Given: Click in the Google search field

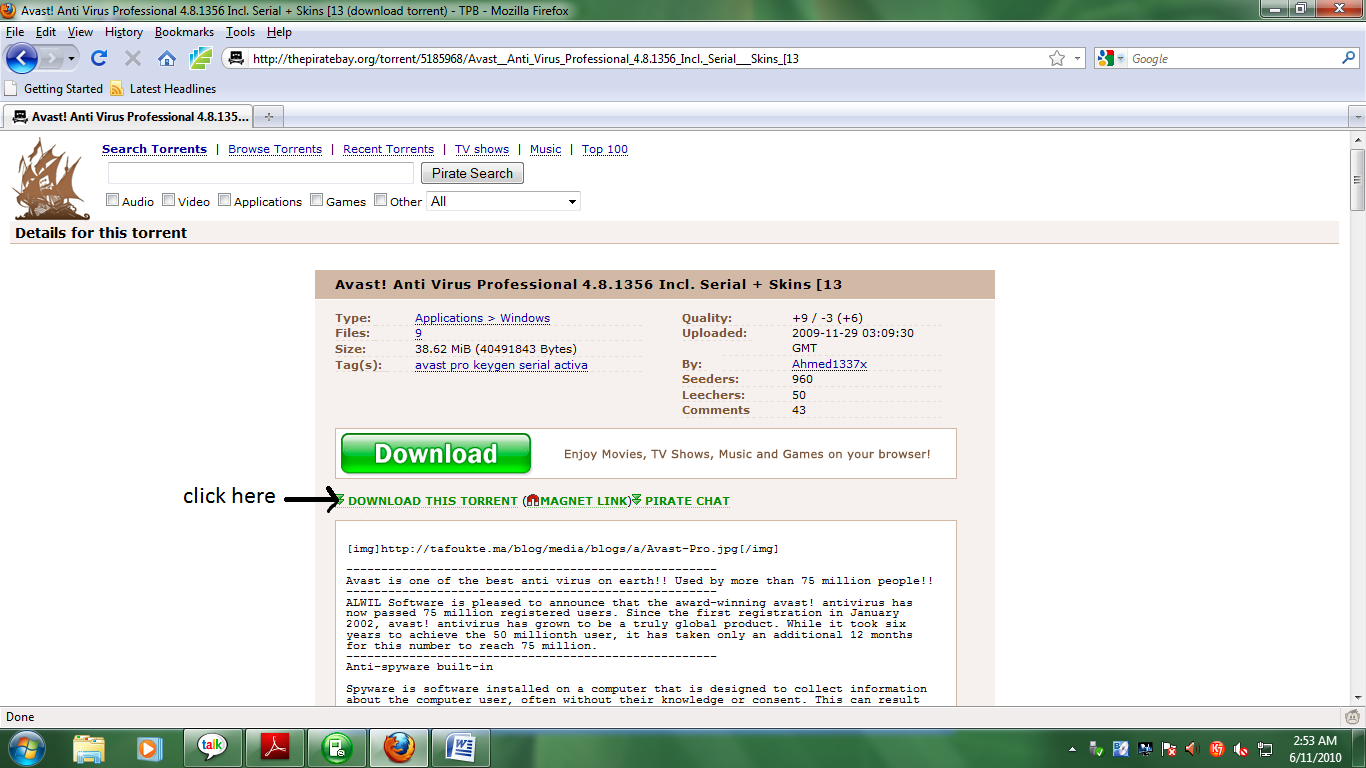Looking at the screenshot, I should coord(1234,59).
